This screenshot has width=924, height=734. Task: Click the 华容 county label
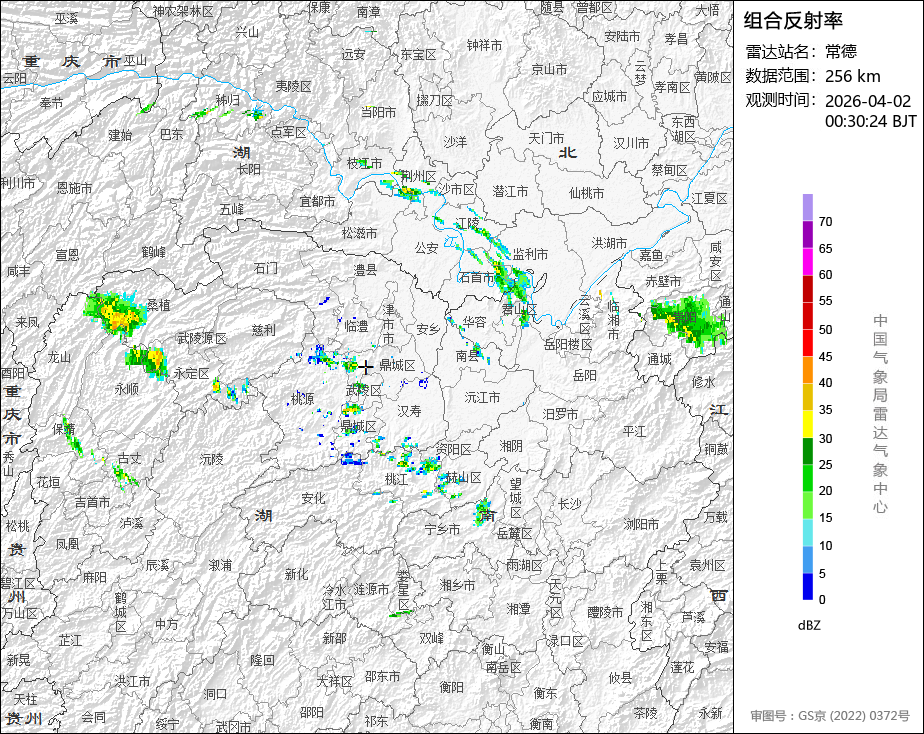pos(474,322)
